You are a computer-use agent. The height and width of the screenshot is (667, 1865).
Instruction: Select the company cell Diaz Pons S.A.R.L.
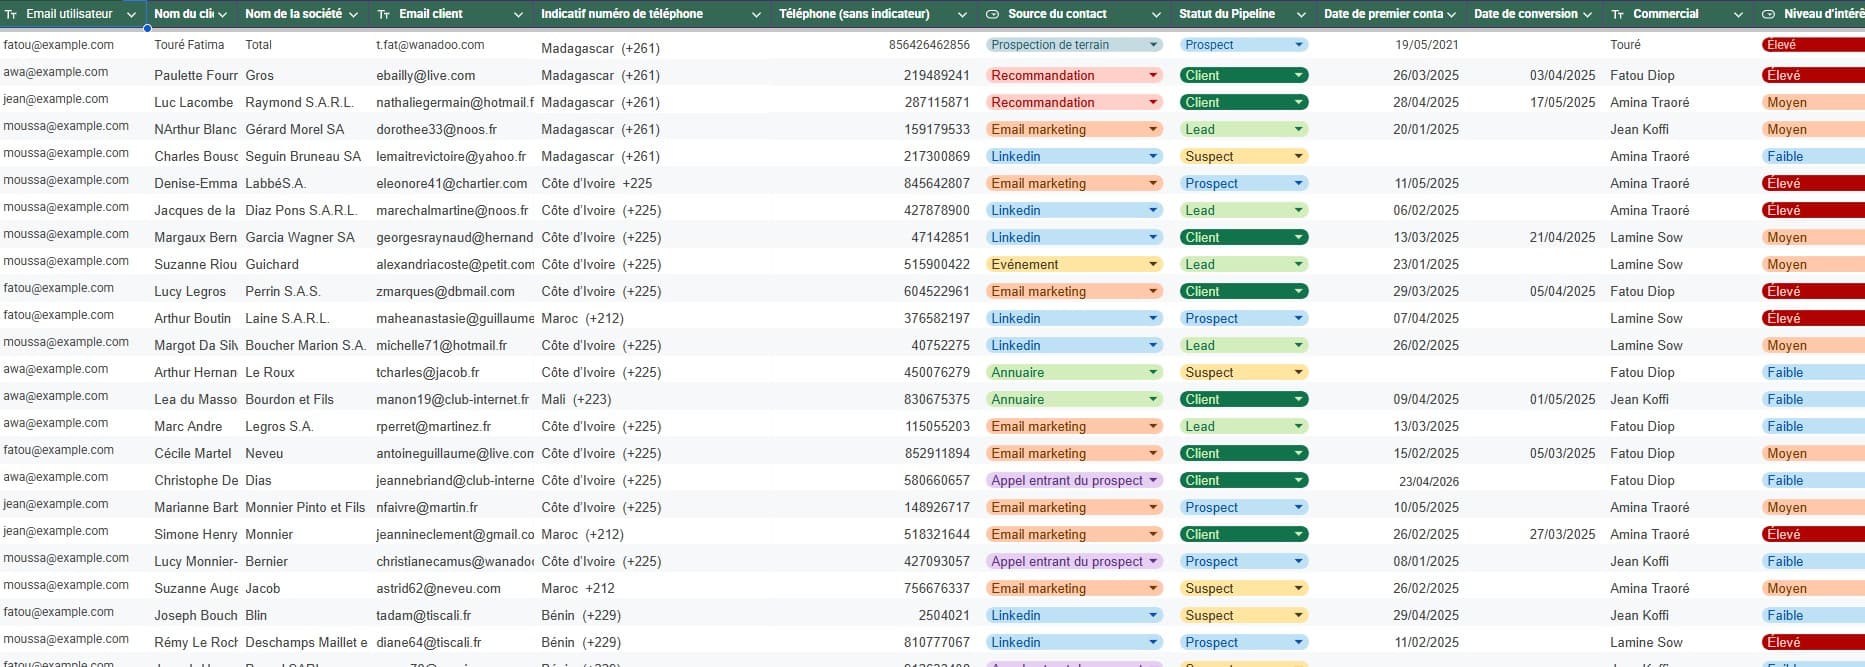coord(301,210)
